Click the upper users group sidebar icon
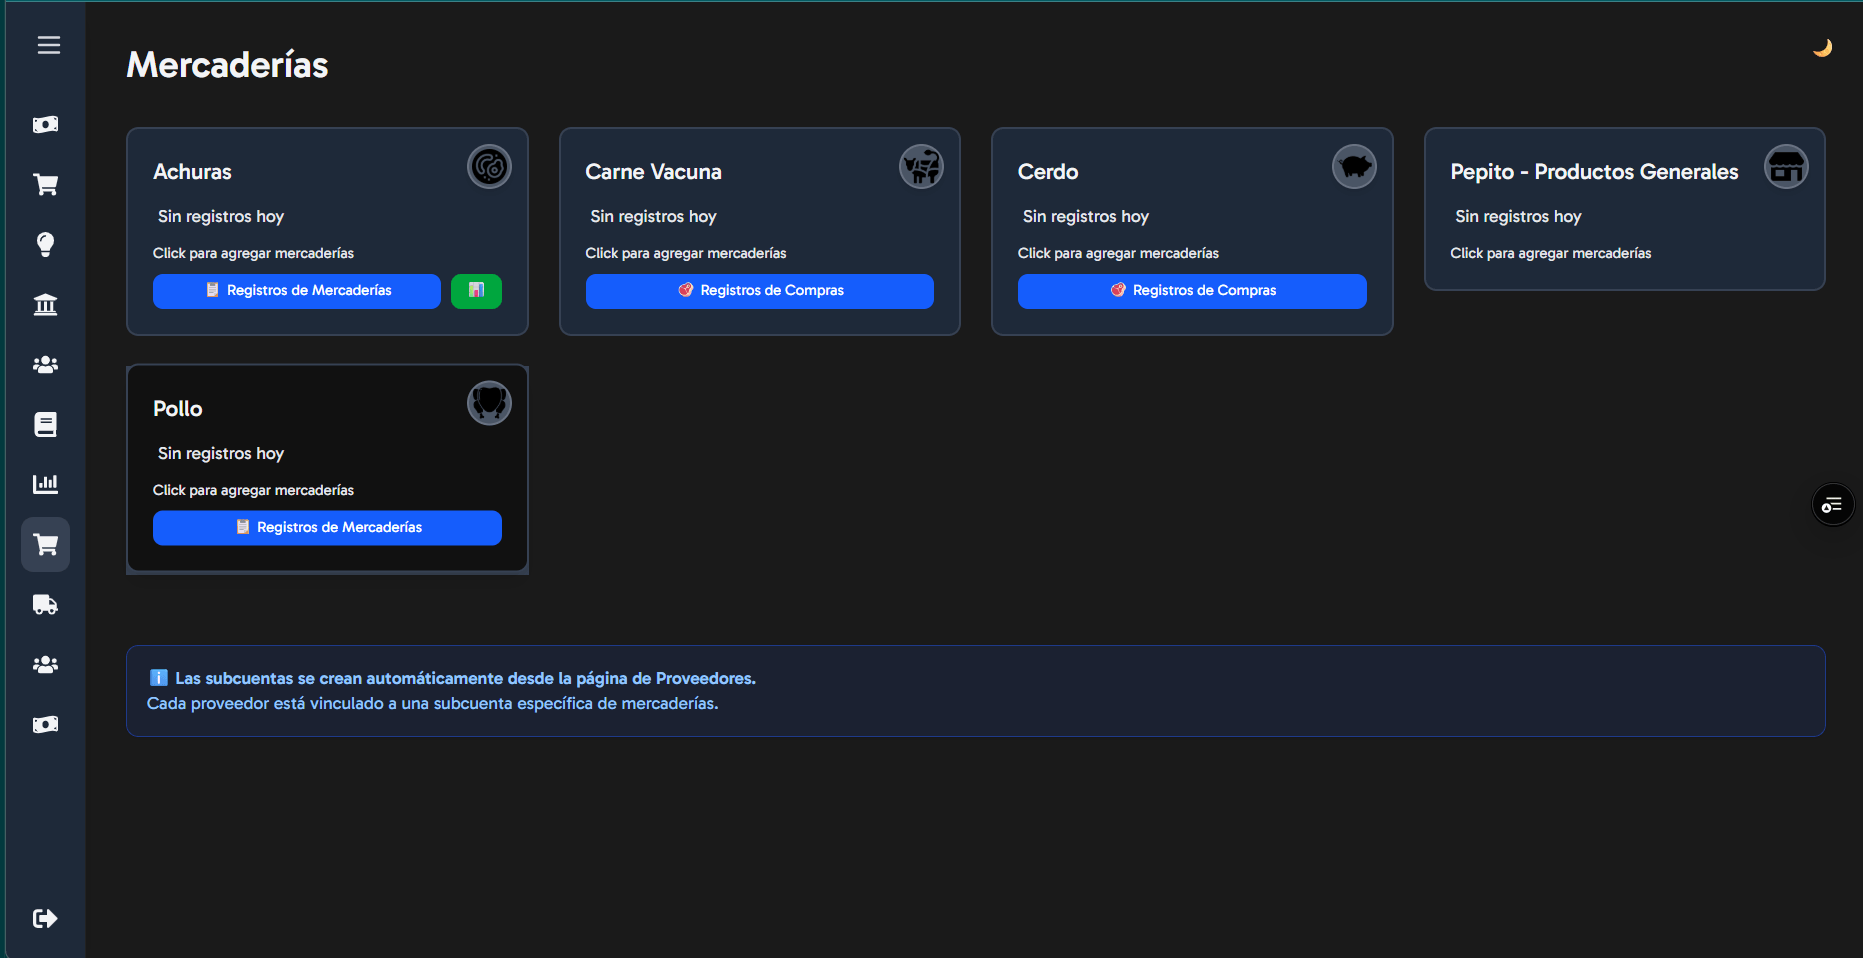 click(x=45, y=365)
